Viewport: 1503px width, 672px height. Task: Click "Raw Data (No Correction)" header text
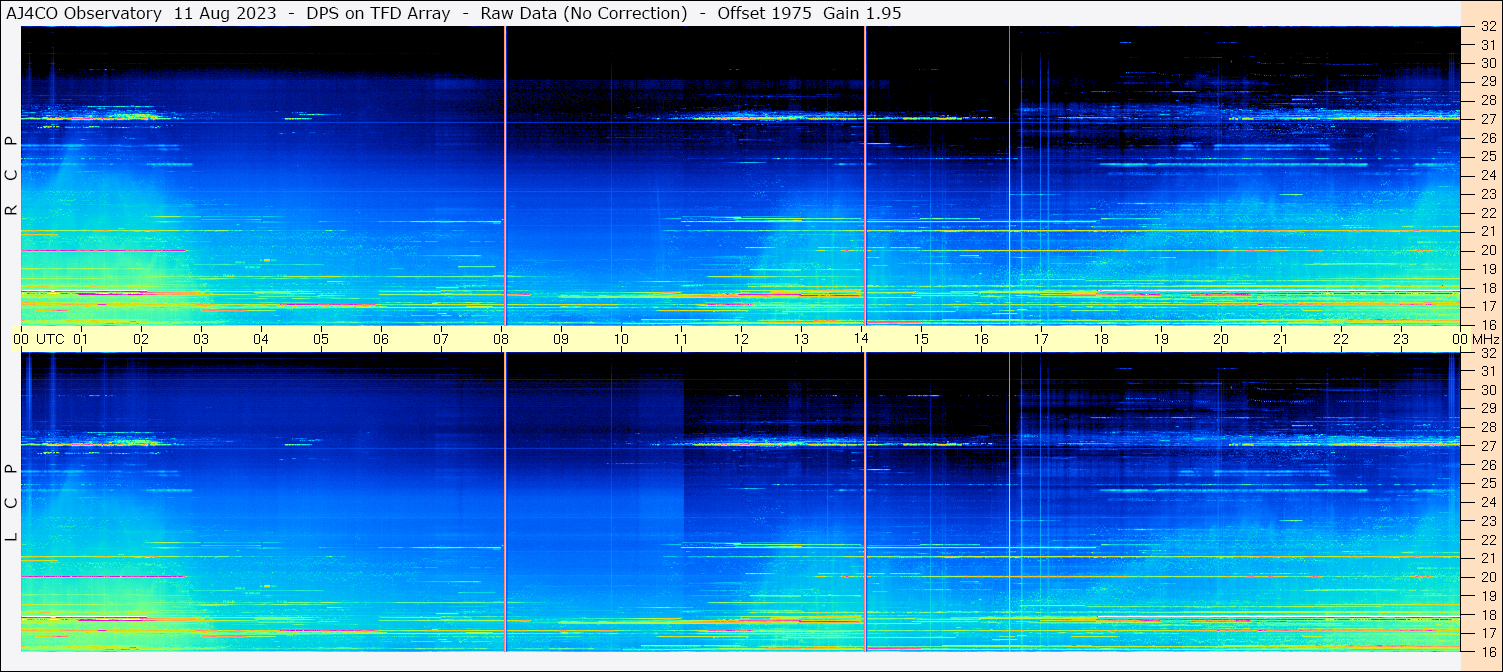coord(584,13)
